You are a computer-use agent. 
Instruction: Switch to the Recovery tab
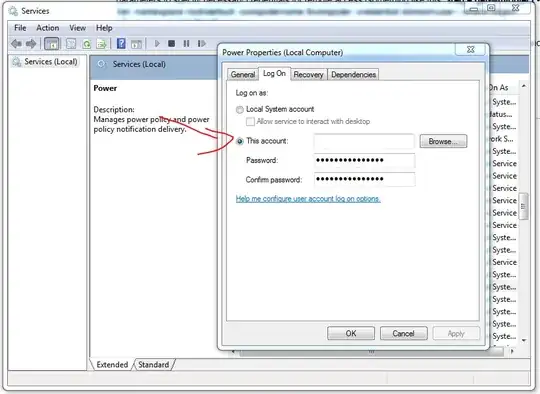point(308,74)
